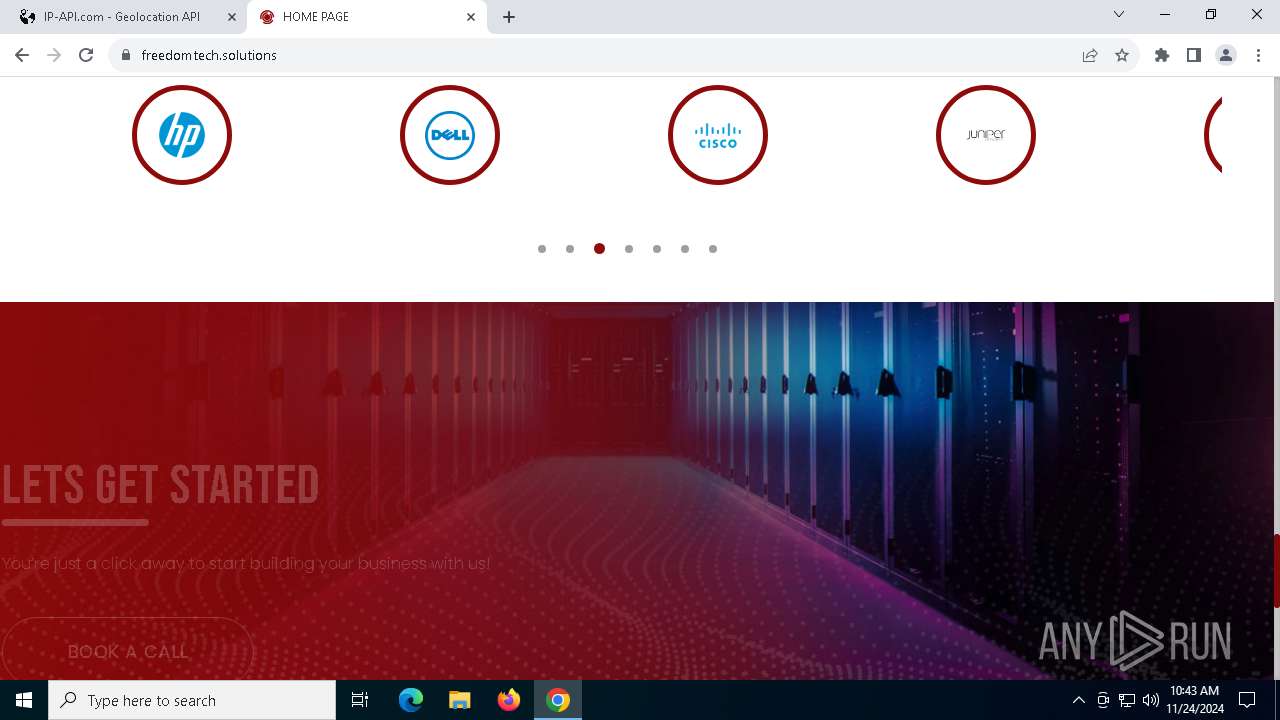Go forward to the next page
1280x720 pixels.
54,55
